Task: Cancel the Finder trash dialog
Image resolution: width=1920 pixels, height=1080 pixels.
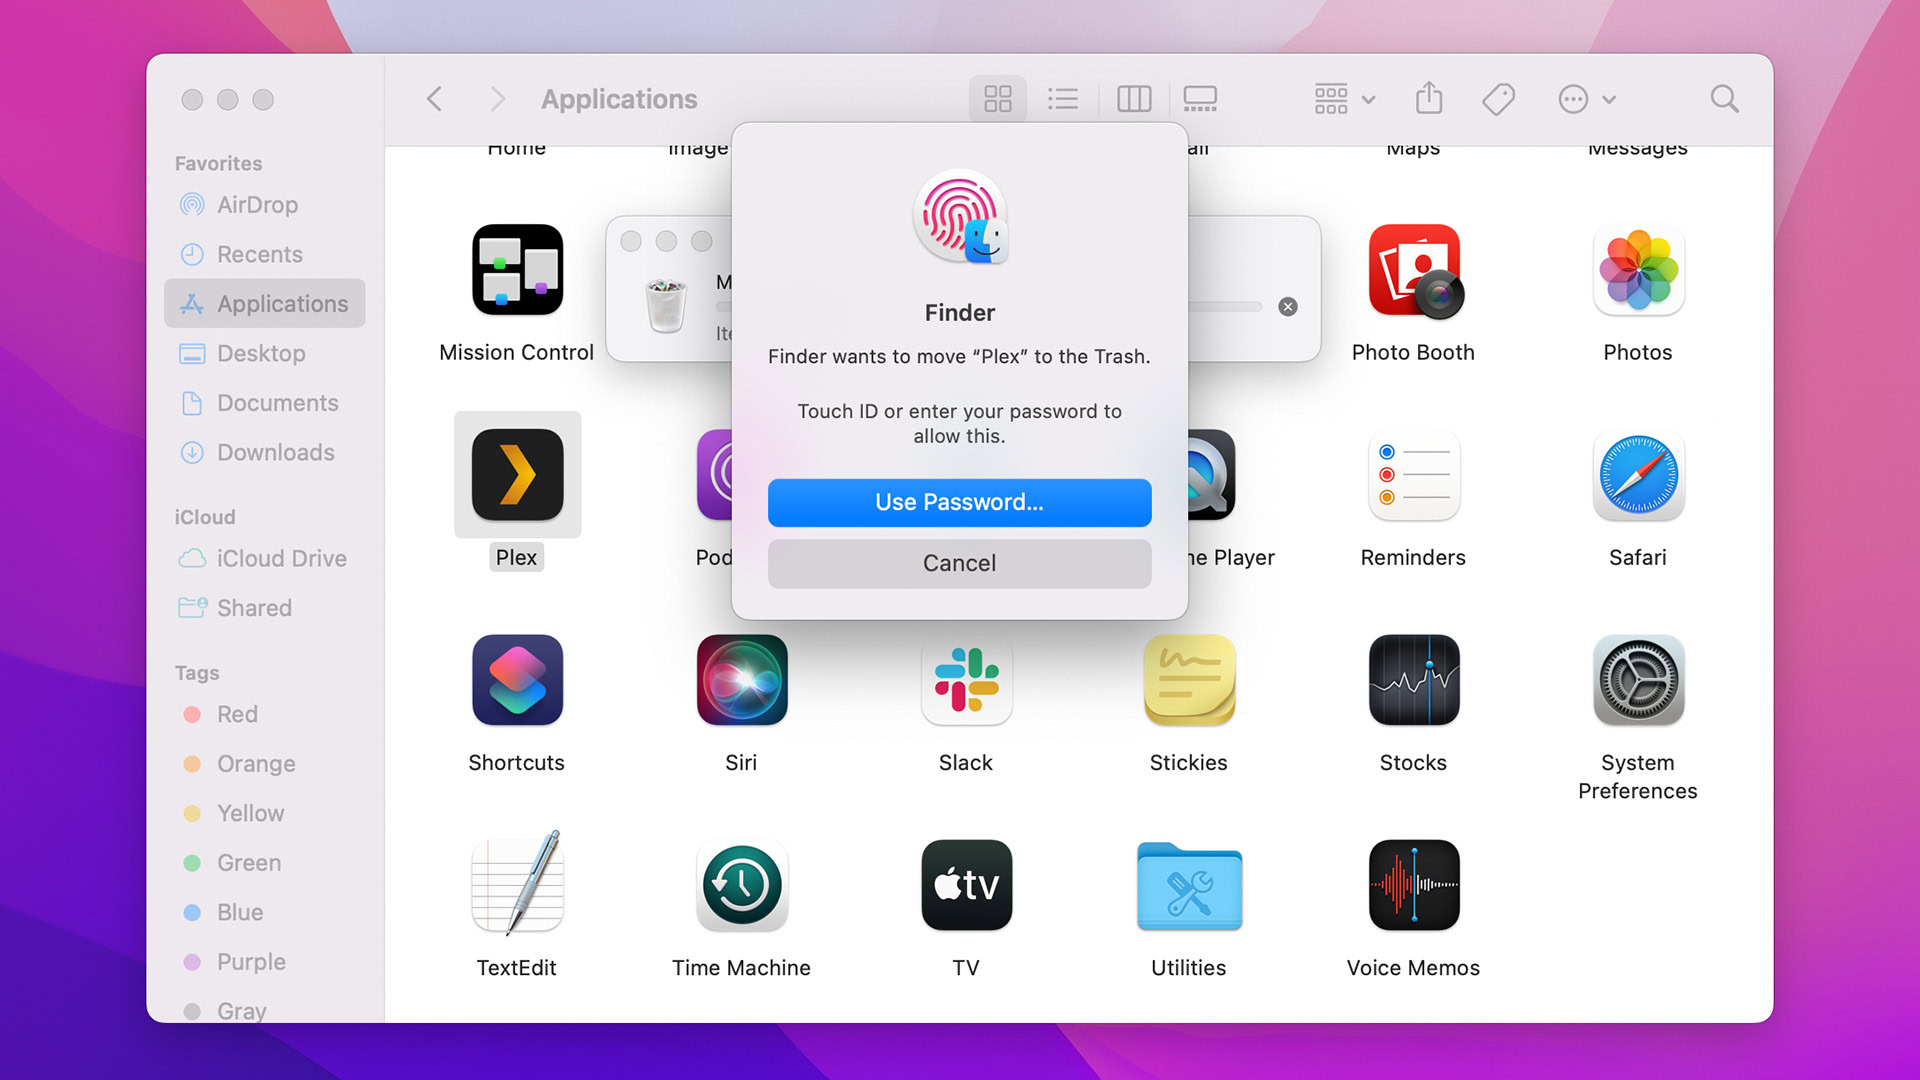Action: 959,563
